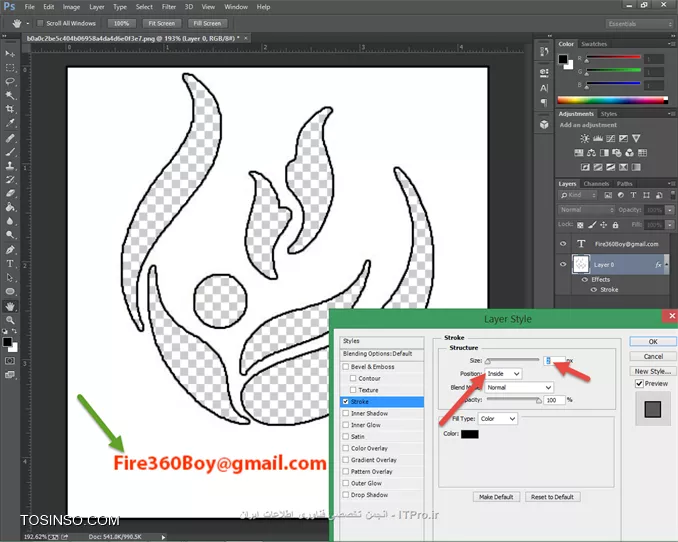The height and width of the screenshot is (542, 678).
Task: Click Cancel in Layer Style dialog
Action: coord(653,356)
